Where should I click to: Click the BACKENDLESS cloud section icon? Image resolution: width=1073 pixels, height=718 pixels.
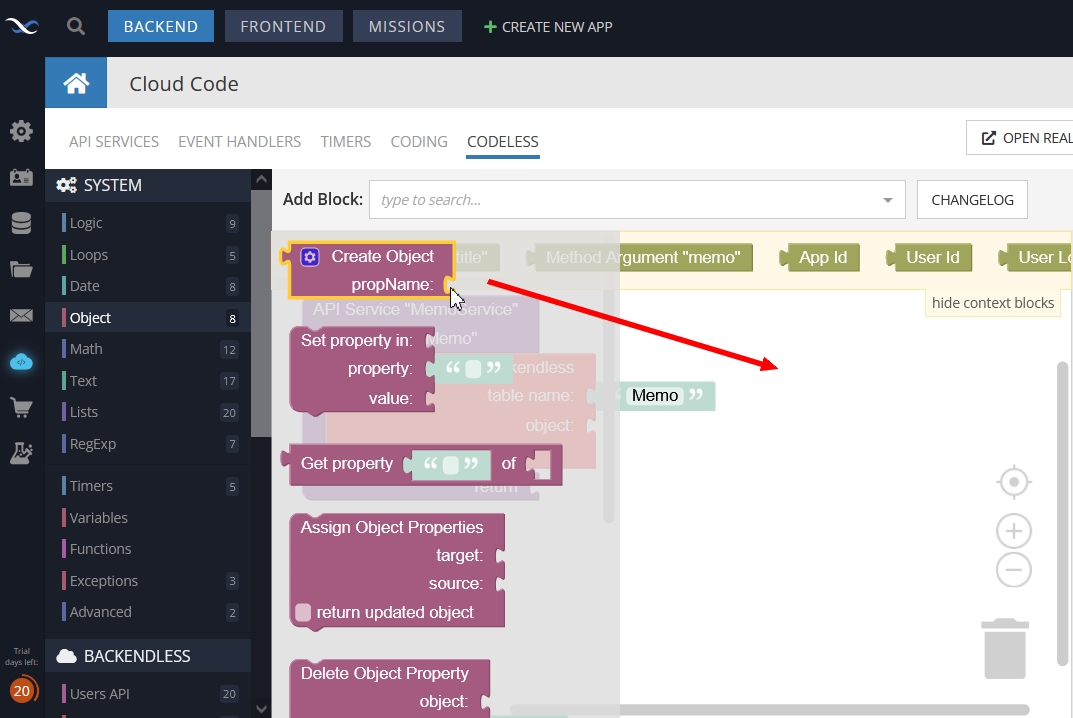[66, 656]
